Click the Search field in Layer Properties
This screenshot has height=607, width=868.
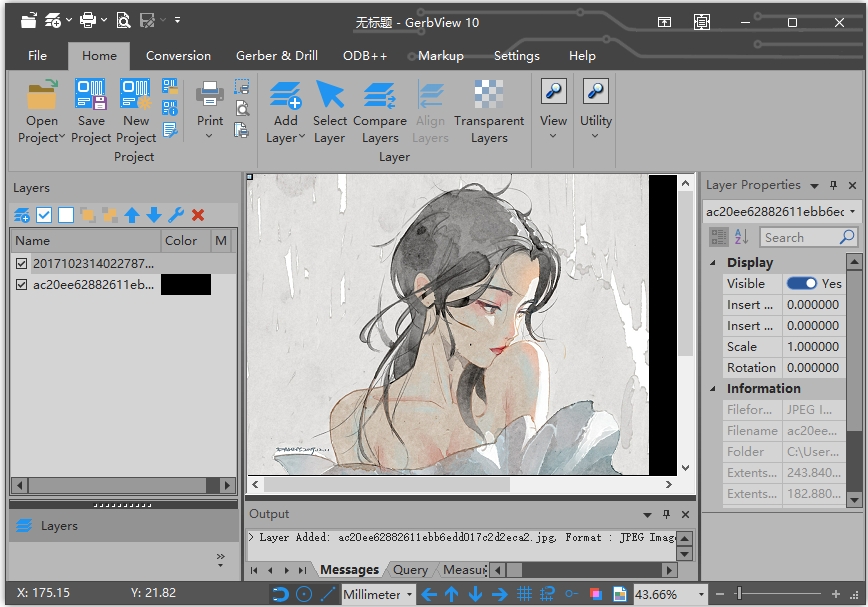click(x=800, y=237)
